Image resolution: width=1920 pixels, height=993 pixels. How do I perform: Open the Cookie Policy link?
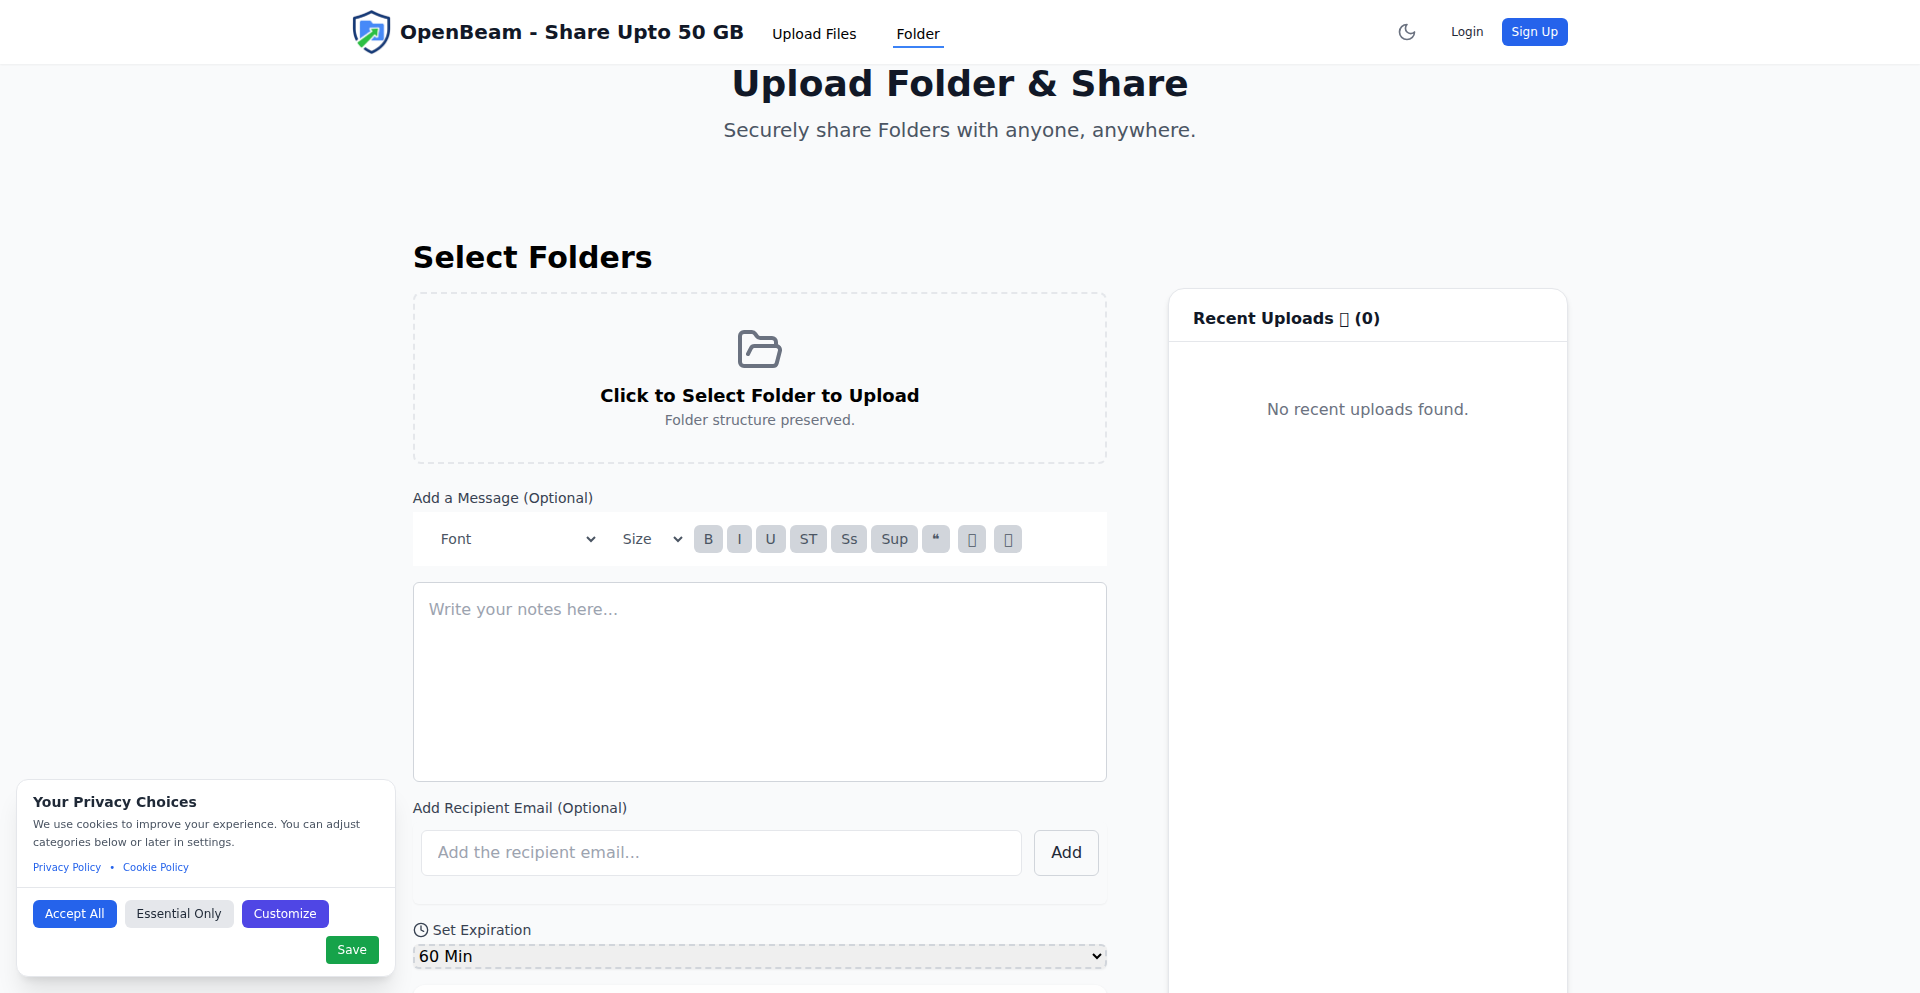156,868
